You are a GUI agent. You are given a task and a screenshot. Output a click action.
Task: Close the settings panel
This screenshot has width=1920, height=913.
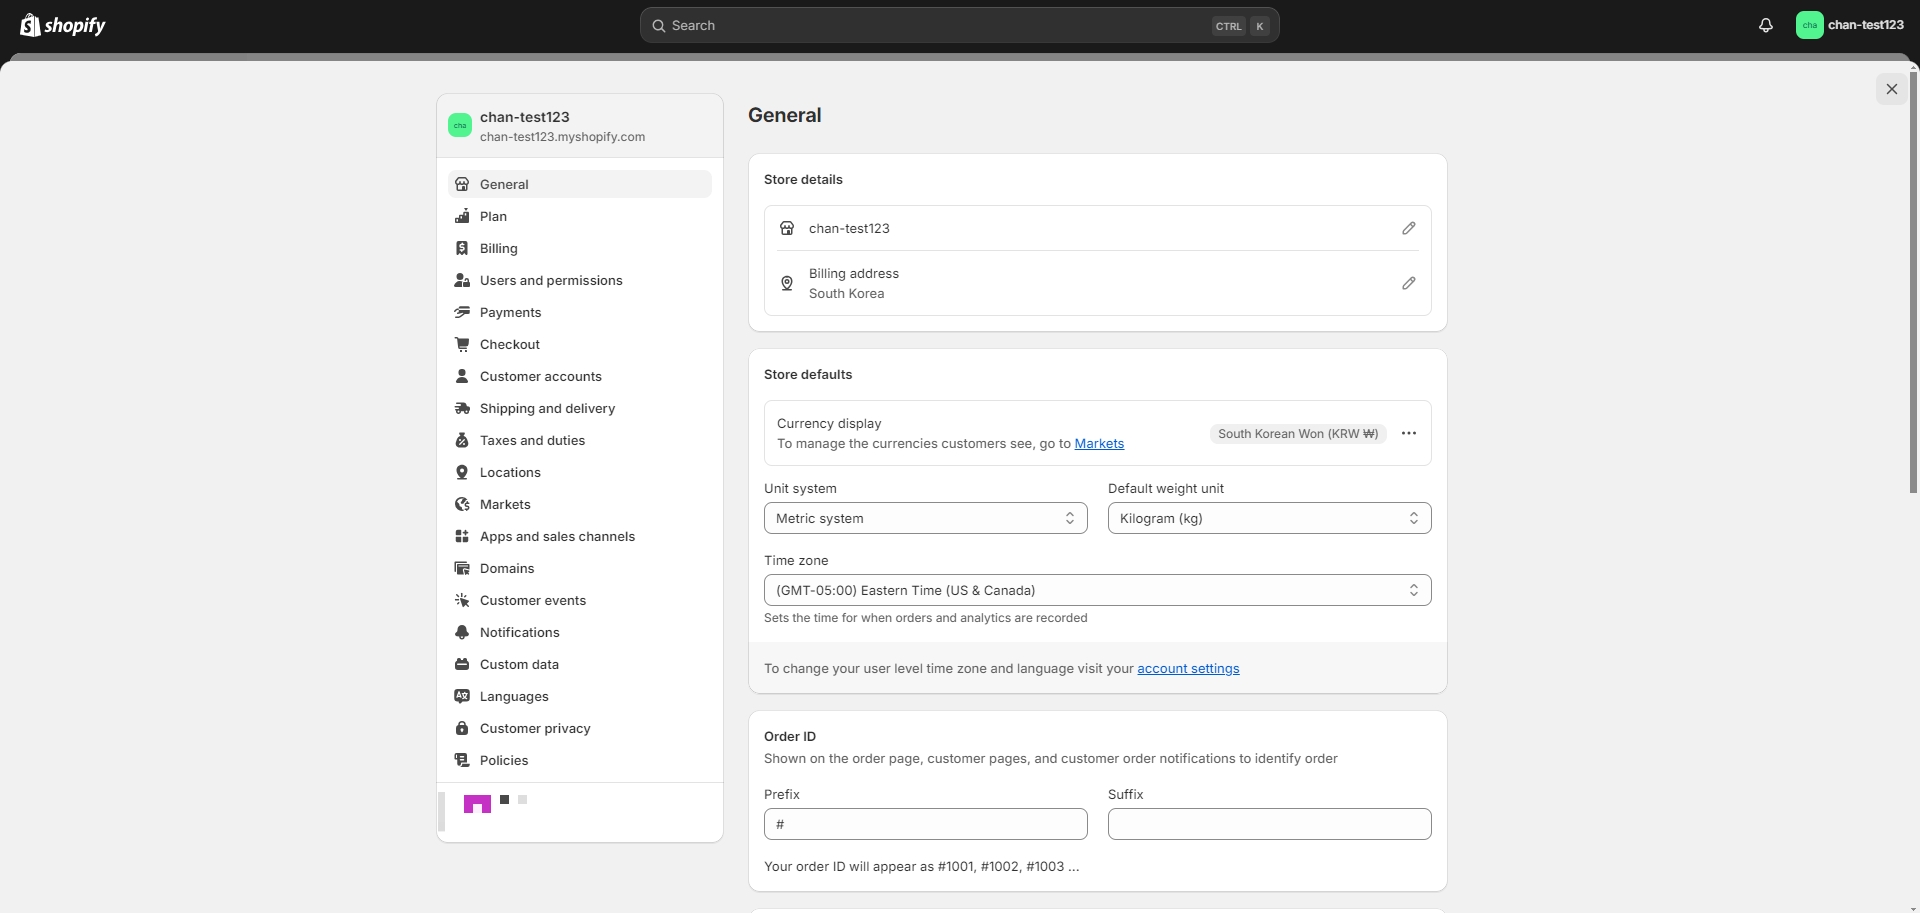[x=1892, y=89]
